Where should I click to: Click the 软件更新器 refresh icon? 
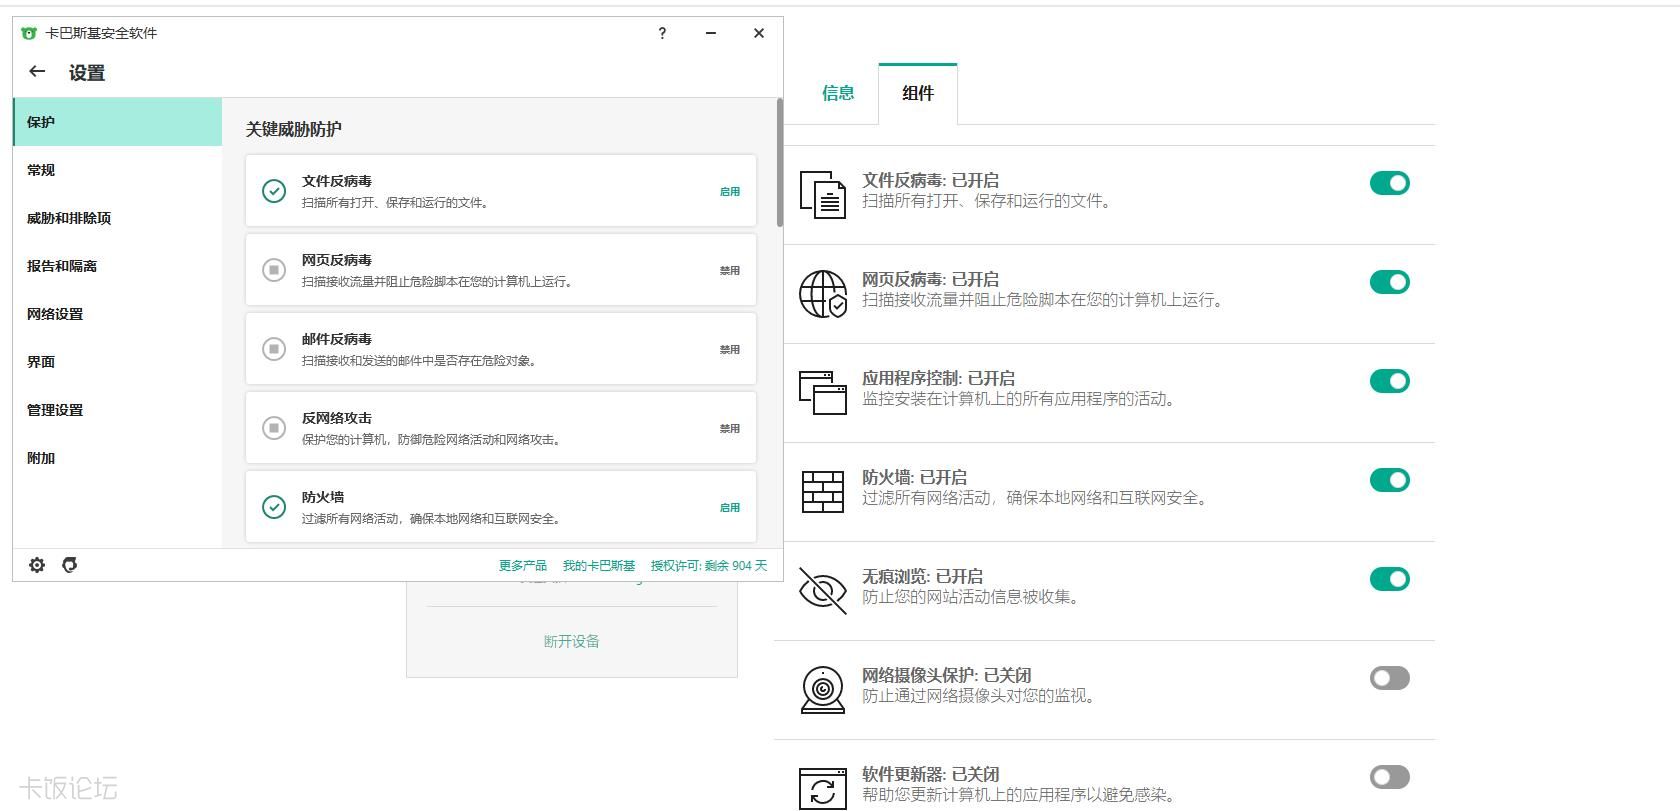click(x=823, y=789)
